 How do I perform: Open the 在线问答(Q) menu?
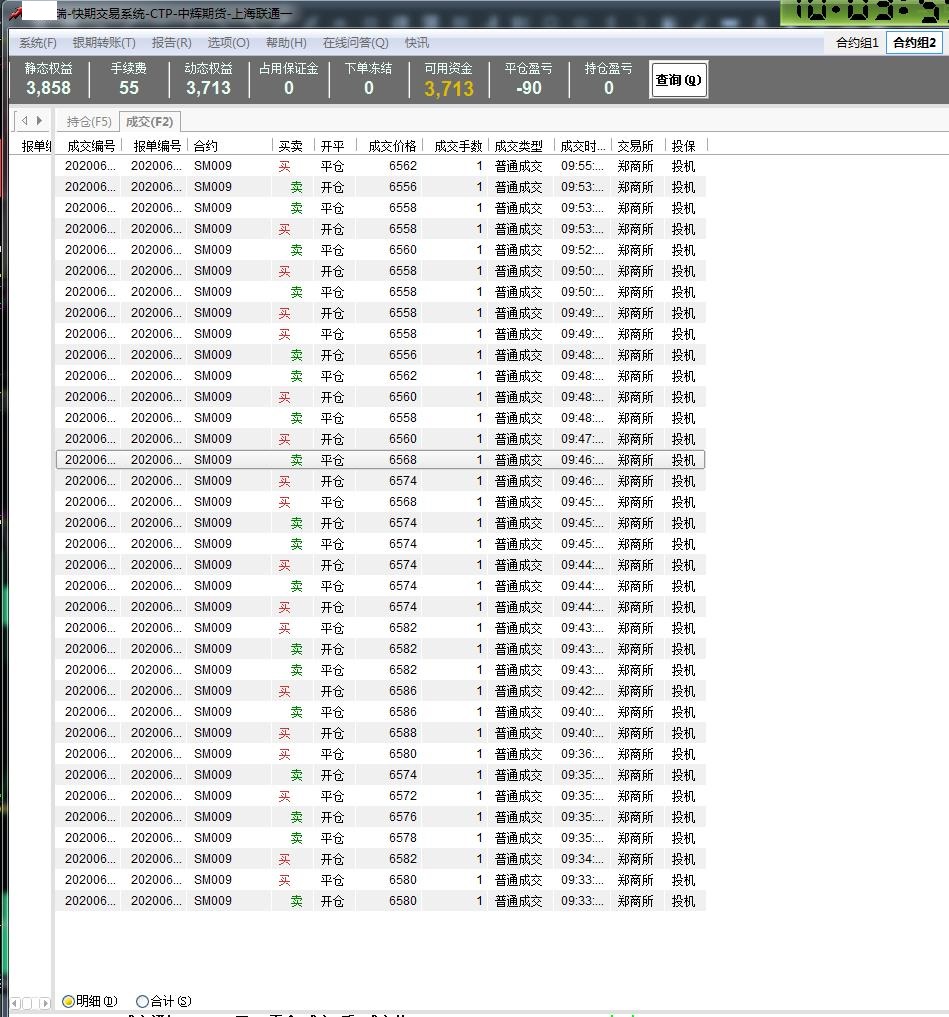pos(355,43)
